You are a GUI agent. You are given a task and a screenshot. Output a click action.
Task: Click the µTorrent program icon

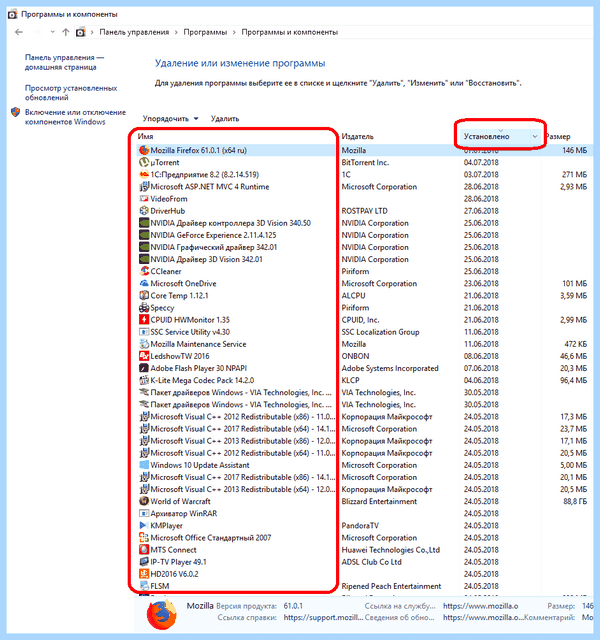[x=144, y=162]
